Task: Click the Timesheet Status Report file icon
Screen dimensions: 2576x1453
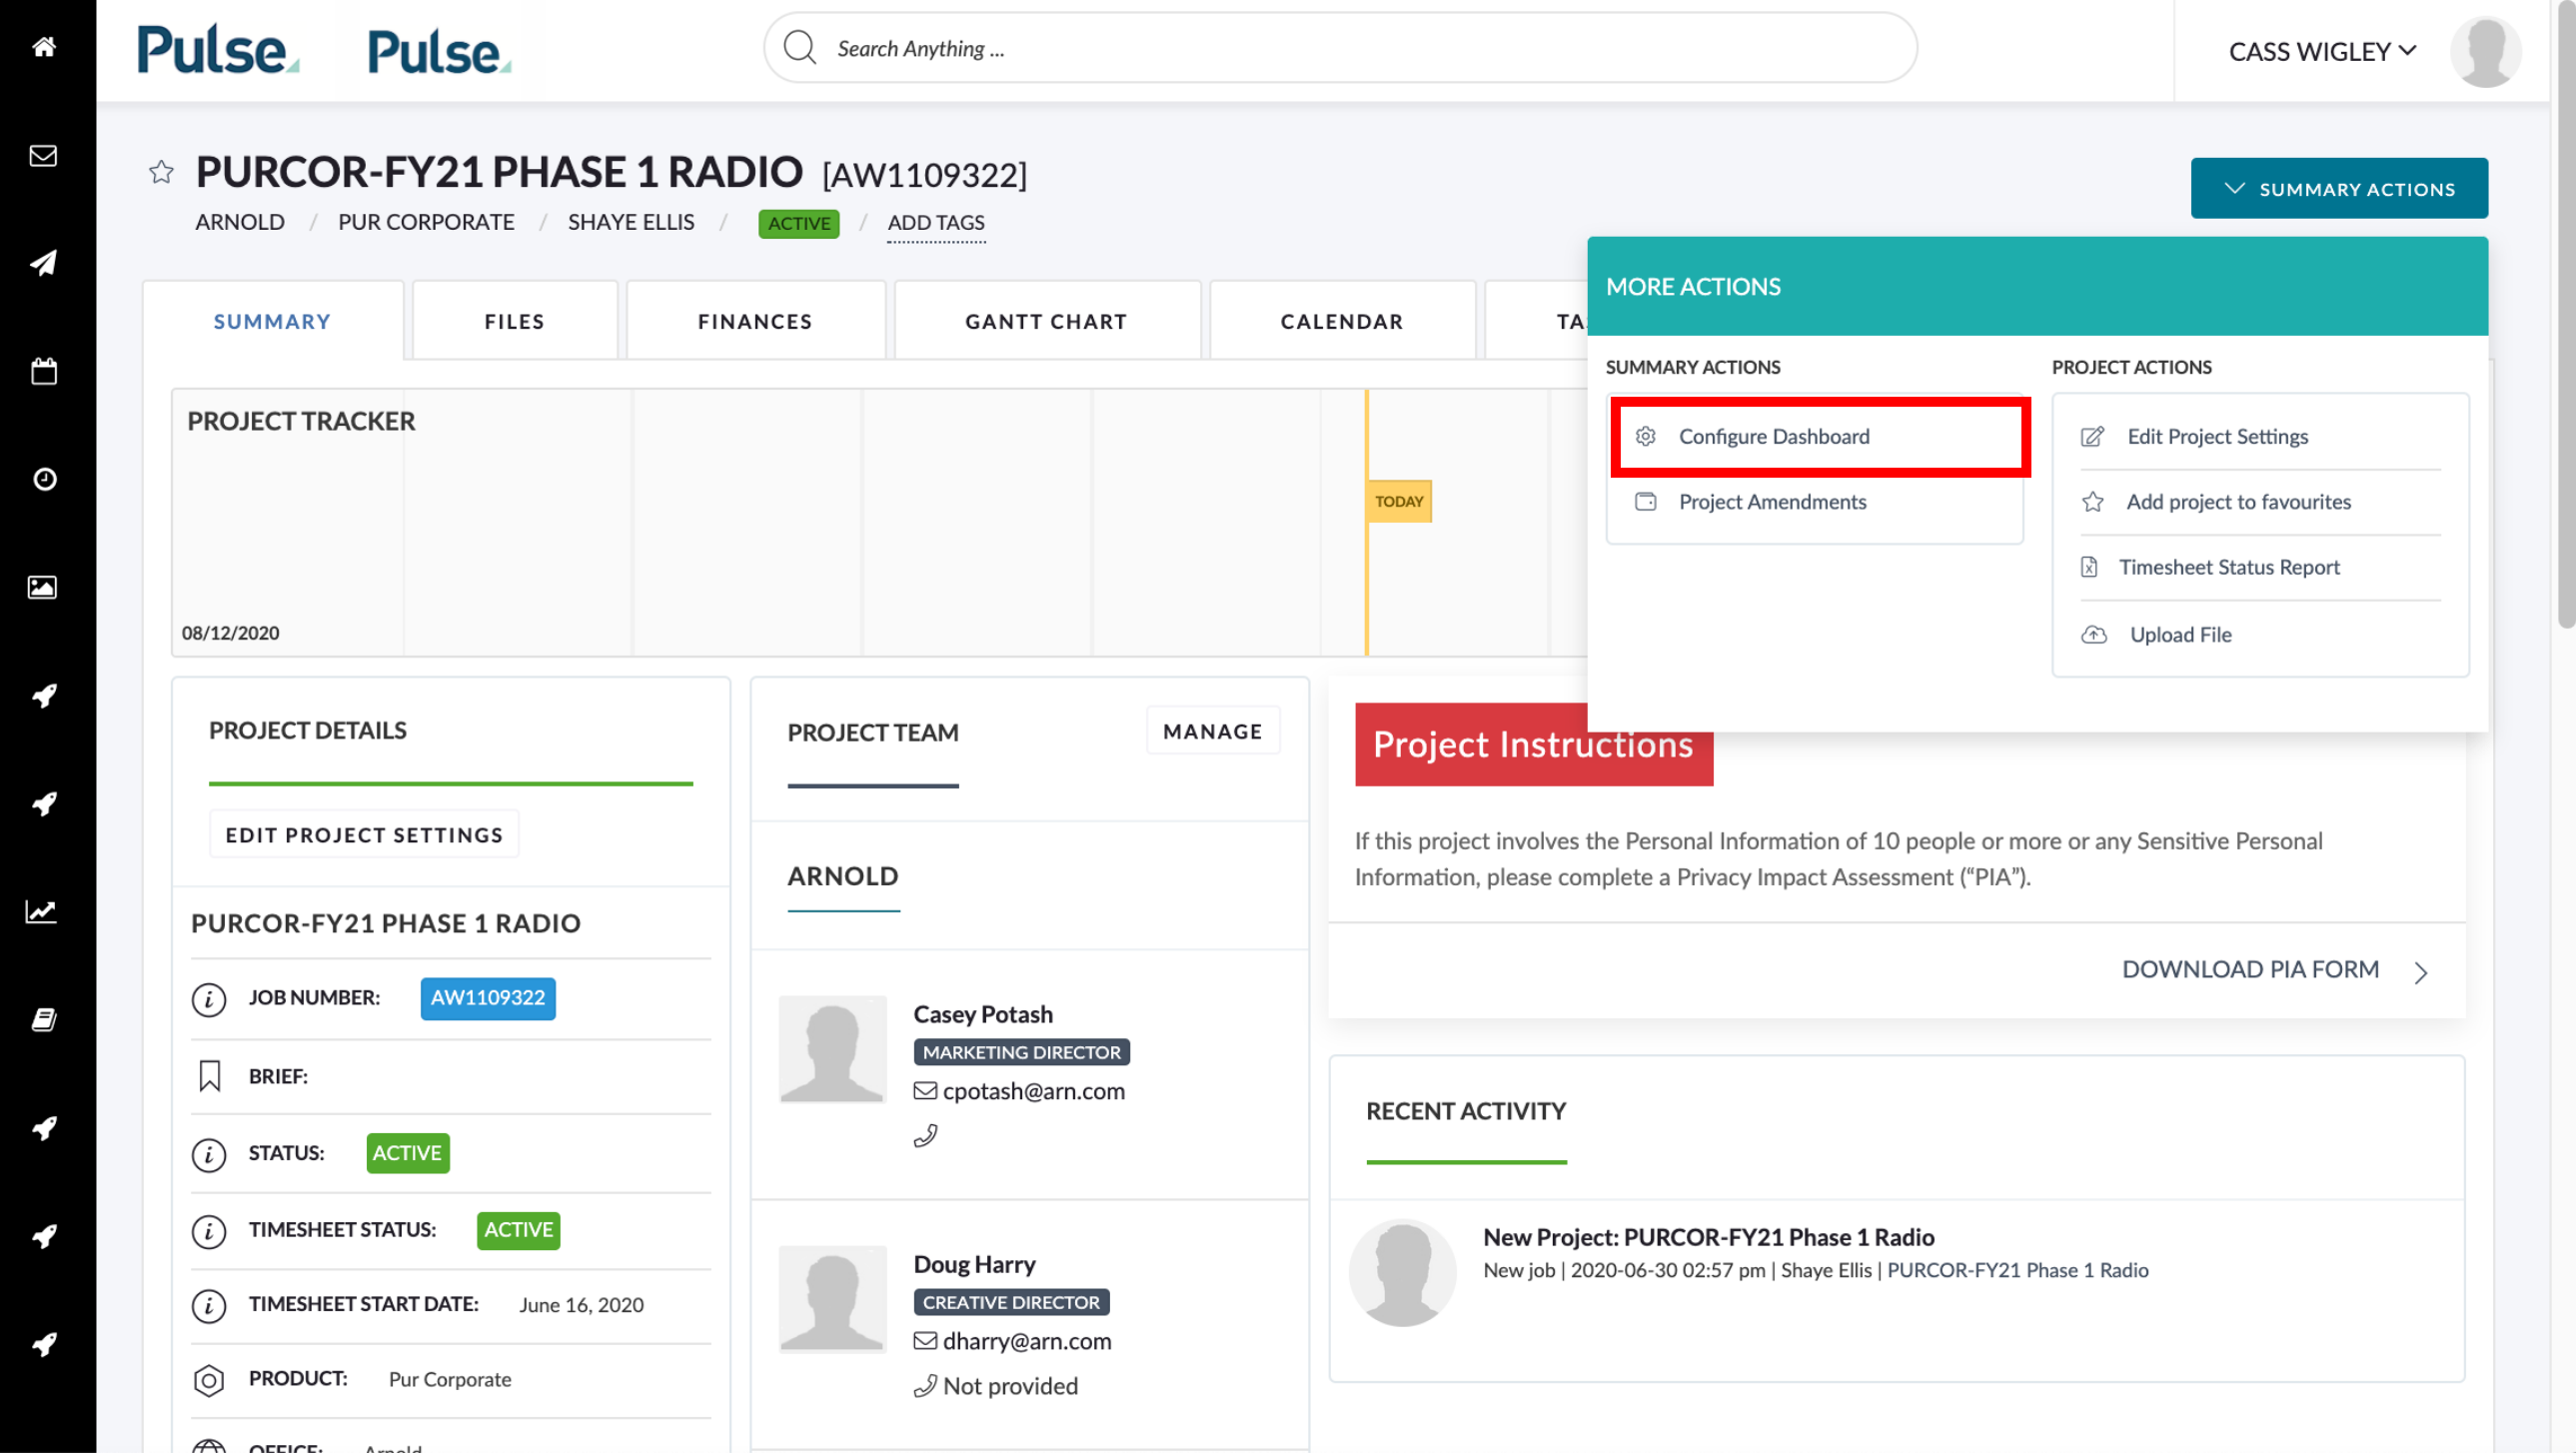Action: point(2089,567)
